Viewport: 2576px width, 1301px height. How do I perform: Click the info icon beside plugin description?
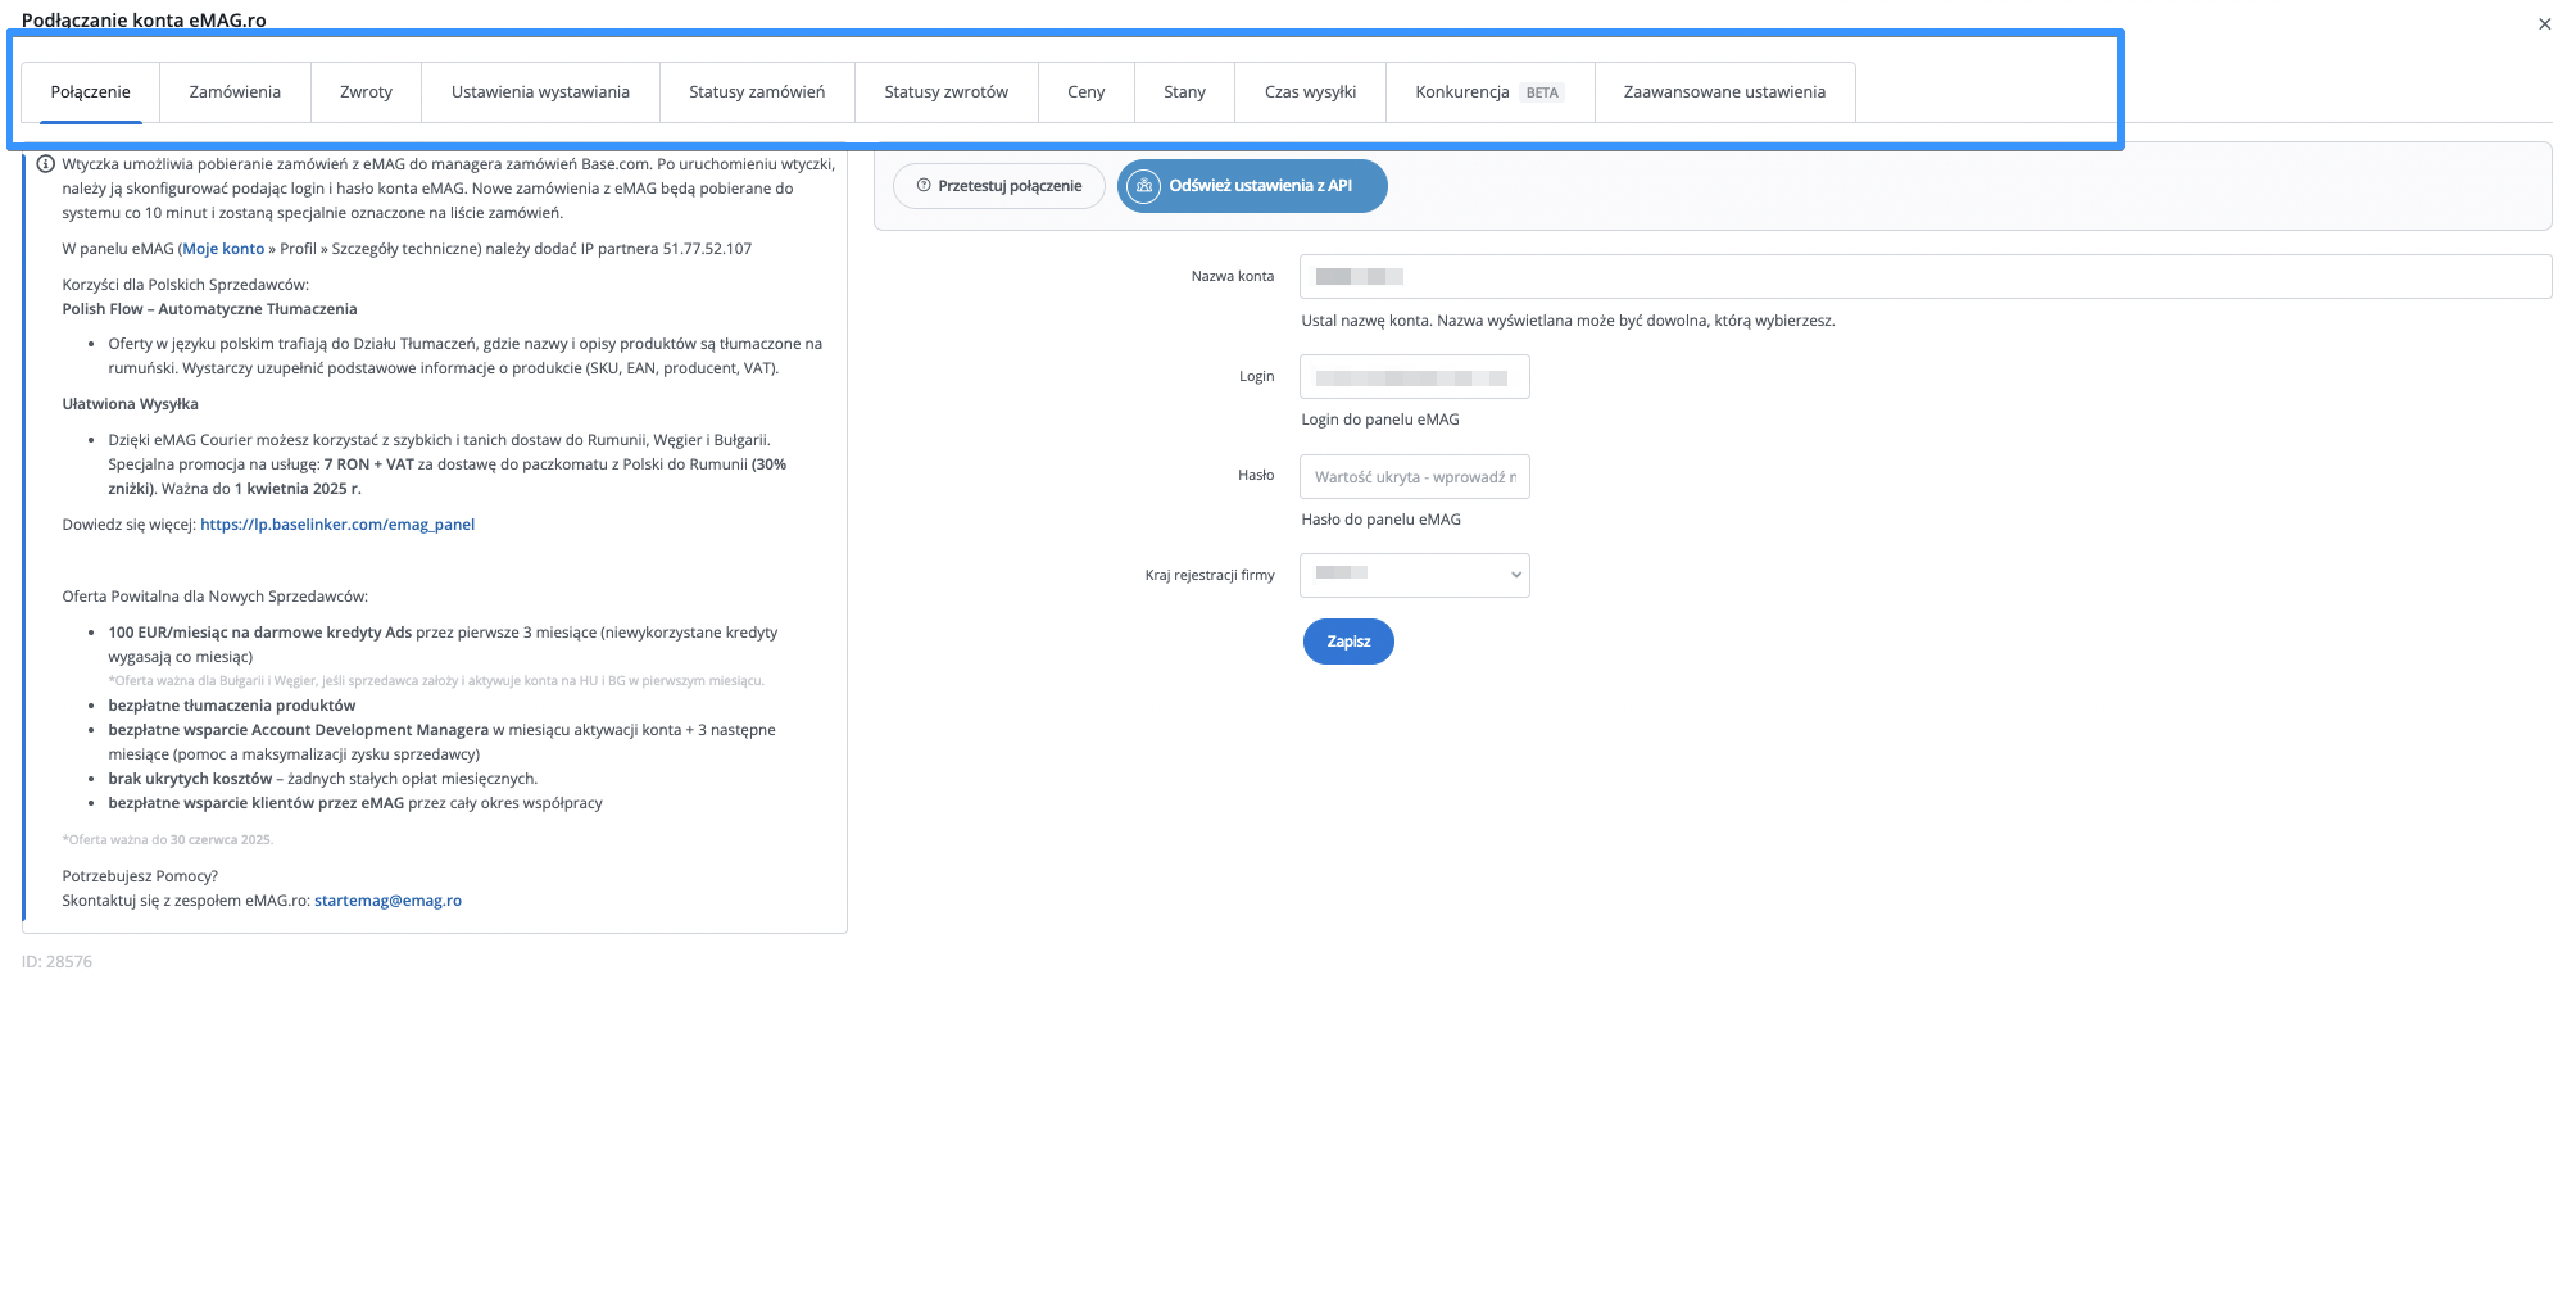point(45,164)
